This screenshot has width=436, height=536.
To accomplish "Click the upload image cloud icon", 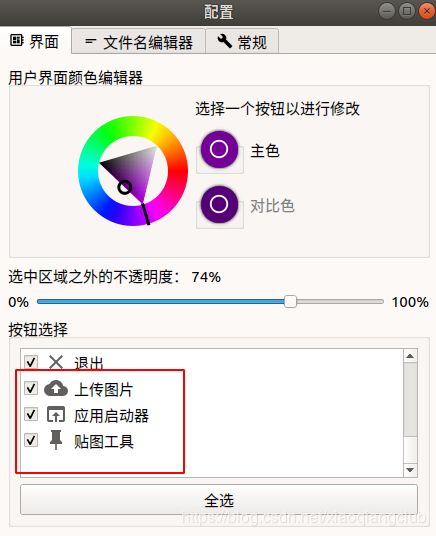I will click(x=56, y=388).
